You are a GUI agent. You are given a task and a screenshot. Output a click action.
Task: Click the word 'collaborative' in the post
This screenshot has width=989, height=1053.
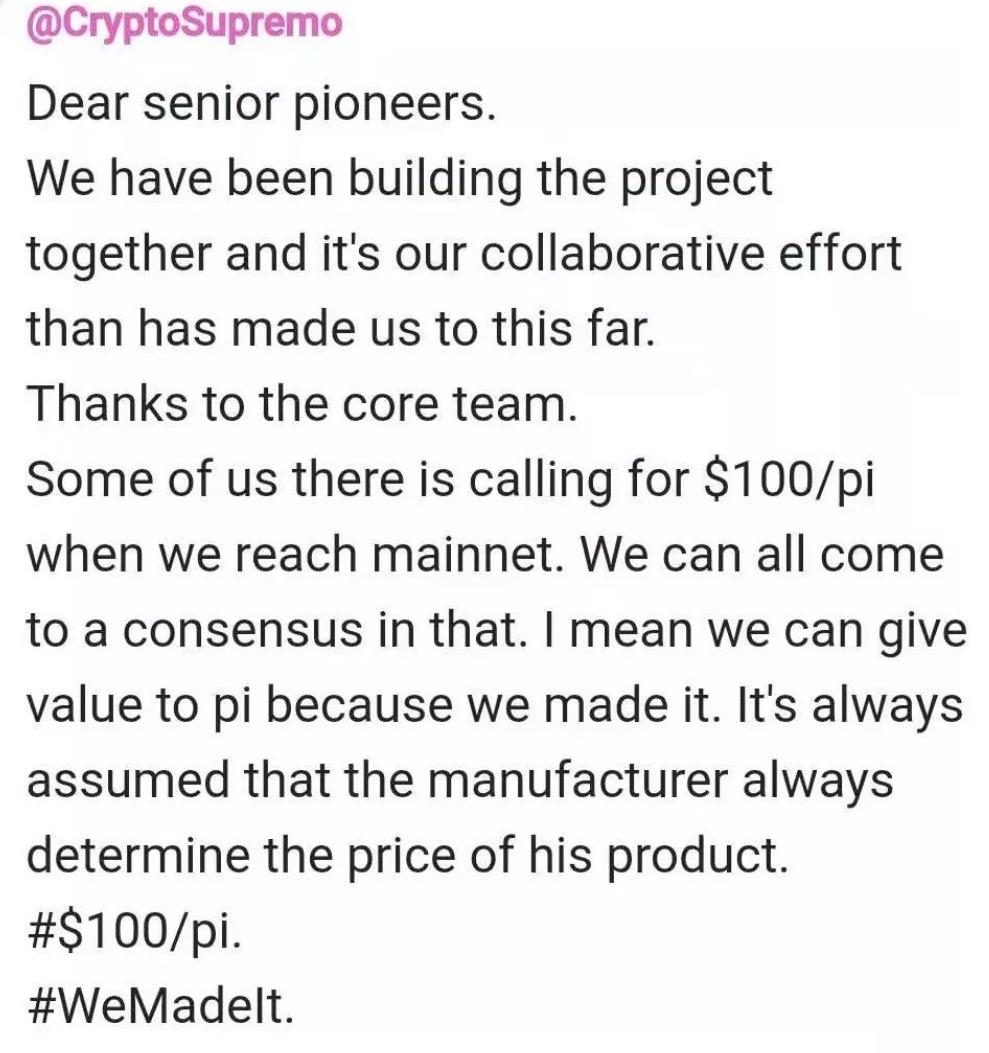[622, 254]
